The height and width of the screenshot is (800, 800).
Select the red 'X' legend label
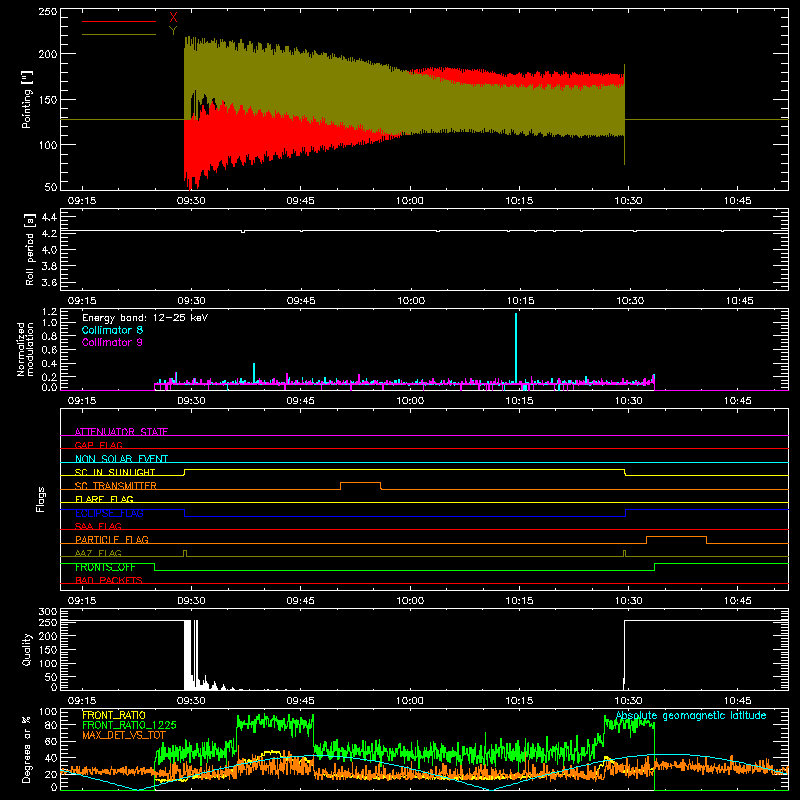tap(173, 18)
